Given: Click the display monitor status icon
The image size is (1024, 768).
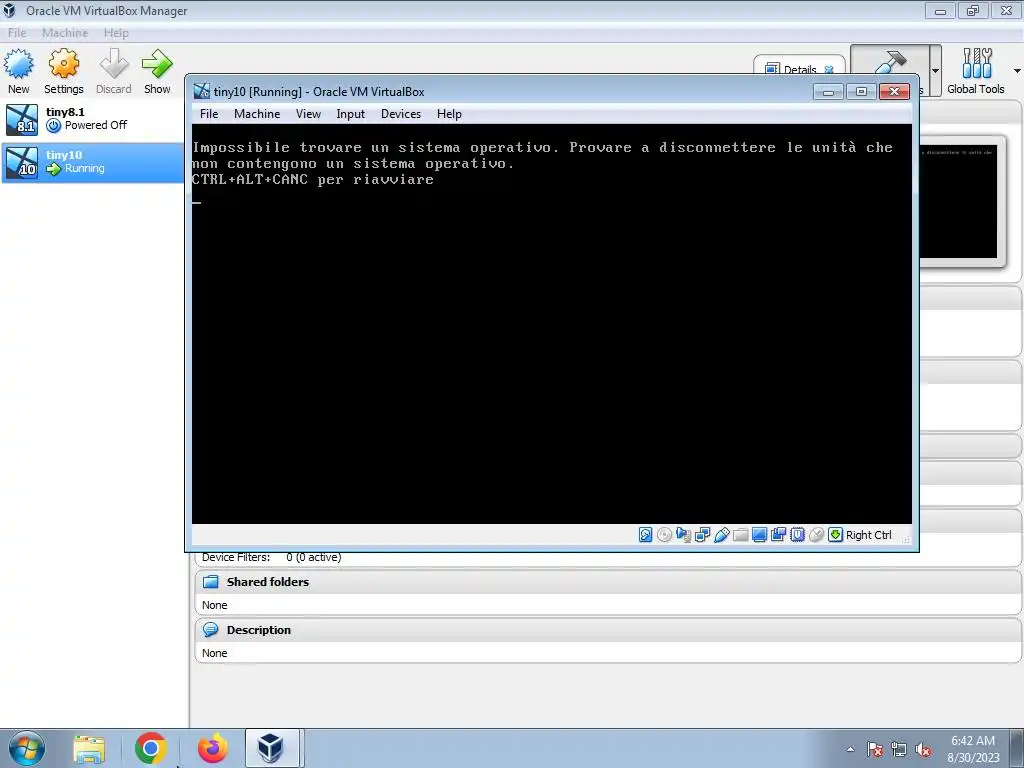Looking at the screenshot, I should coord(759,535).
